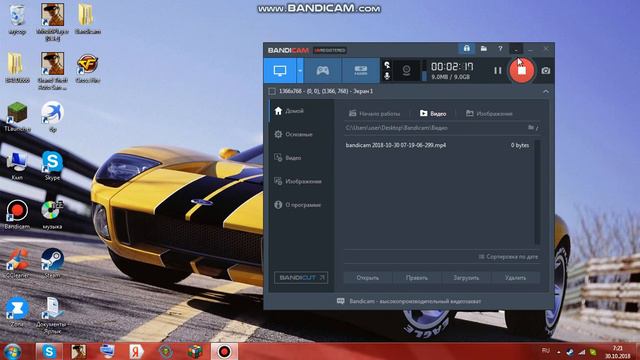The image size is (640, 360).
Task: Launch Bandicut from the BANDICUT button
Action: (301, 278)
